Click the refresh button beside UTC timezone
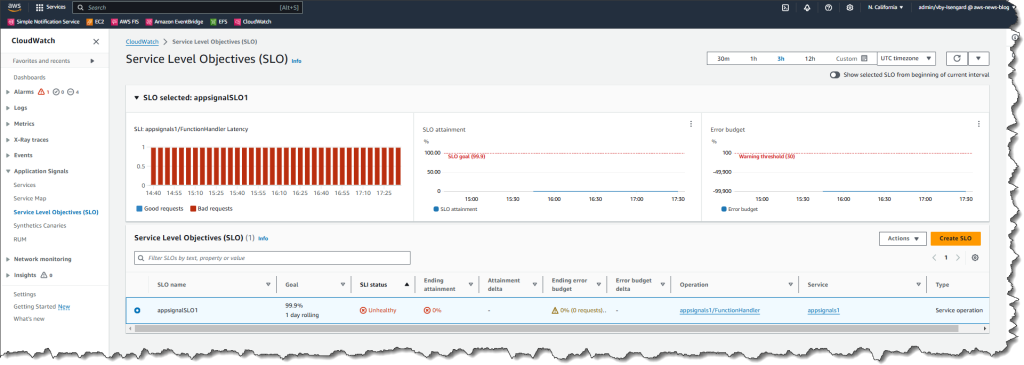The image size is (1024, 365). coord(957,58)
